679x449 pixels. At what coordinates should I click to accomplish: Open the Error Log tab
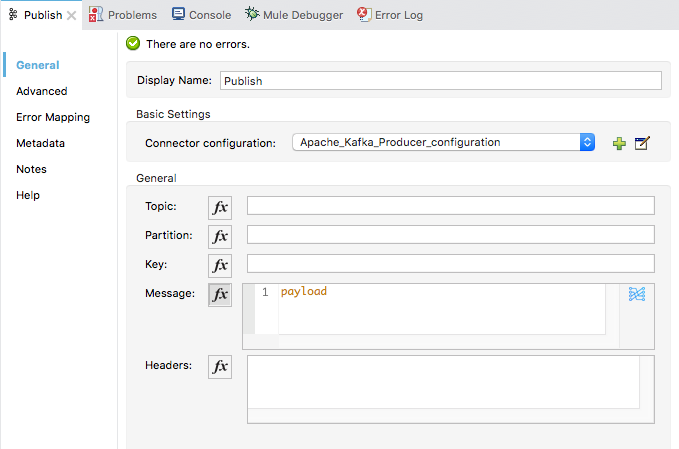390,15
